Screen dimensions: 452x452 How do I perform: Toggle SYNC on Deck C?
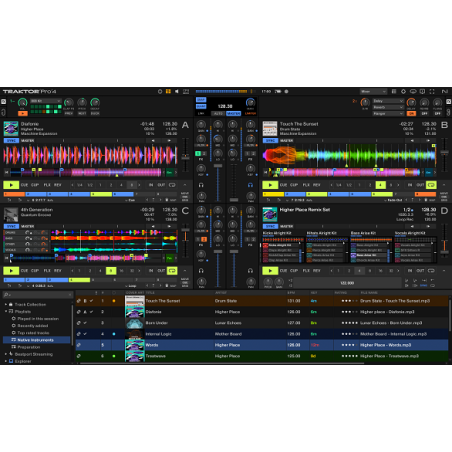coord(11,226)
